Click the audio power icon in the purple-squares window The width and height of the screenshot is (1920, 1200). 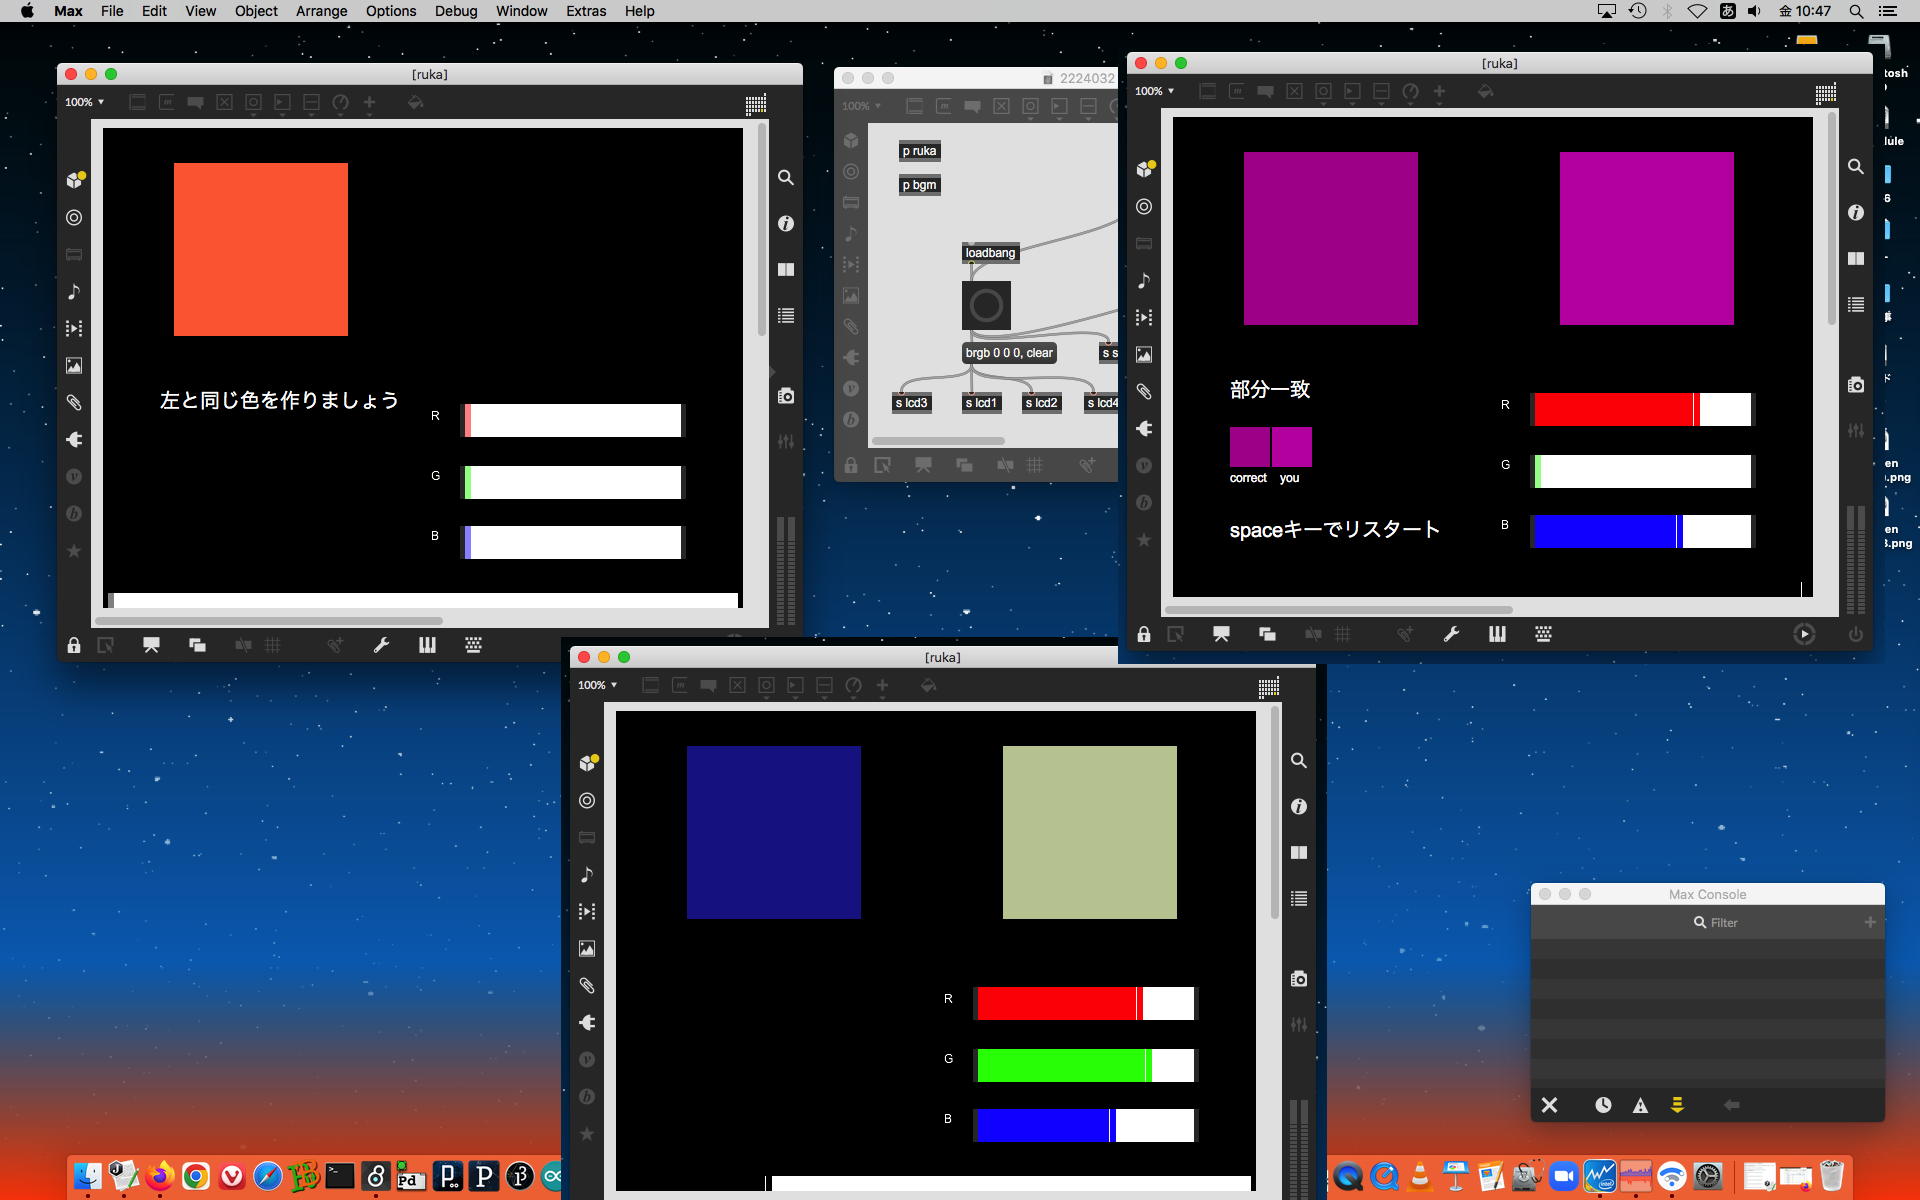click(1856, 634)
